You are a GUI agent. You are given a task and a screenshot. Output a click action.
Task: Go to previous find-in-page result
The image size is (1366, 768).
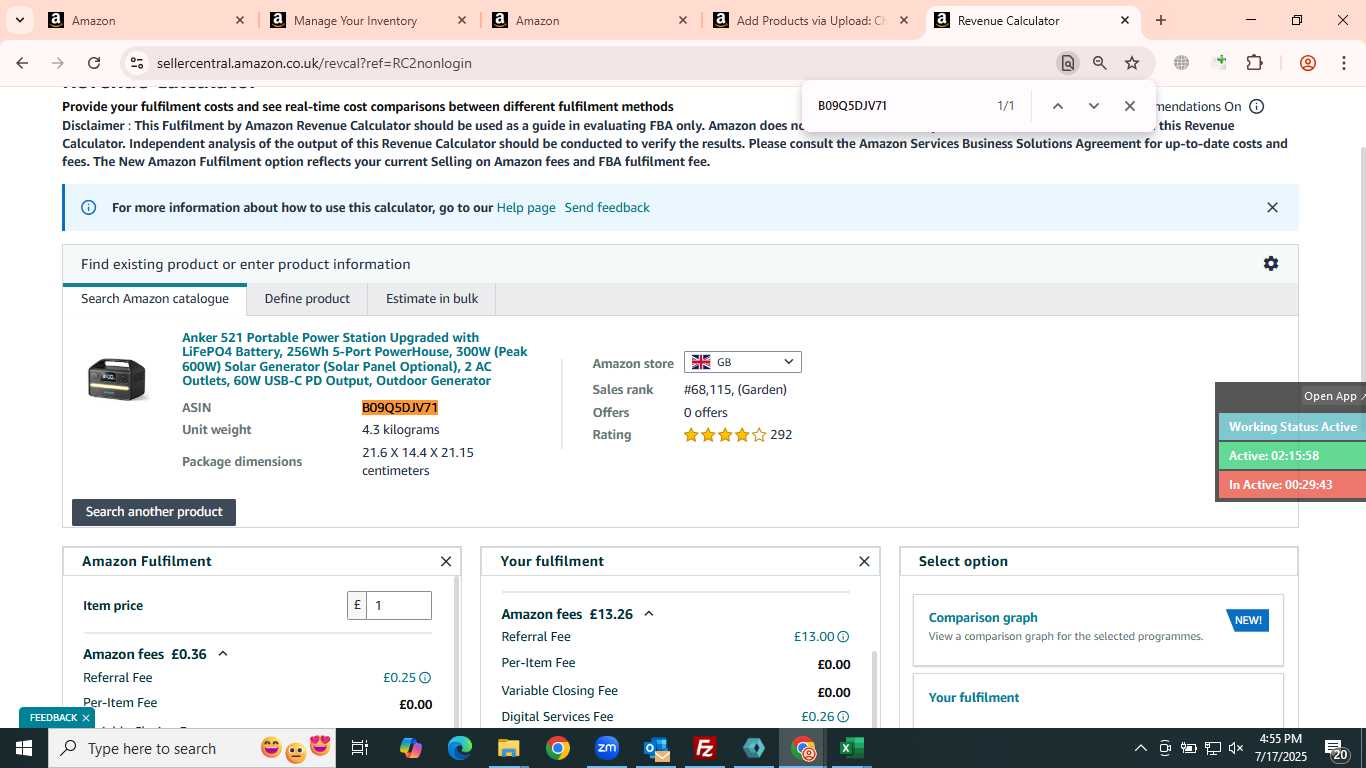click(x=1057, y=106)
